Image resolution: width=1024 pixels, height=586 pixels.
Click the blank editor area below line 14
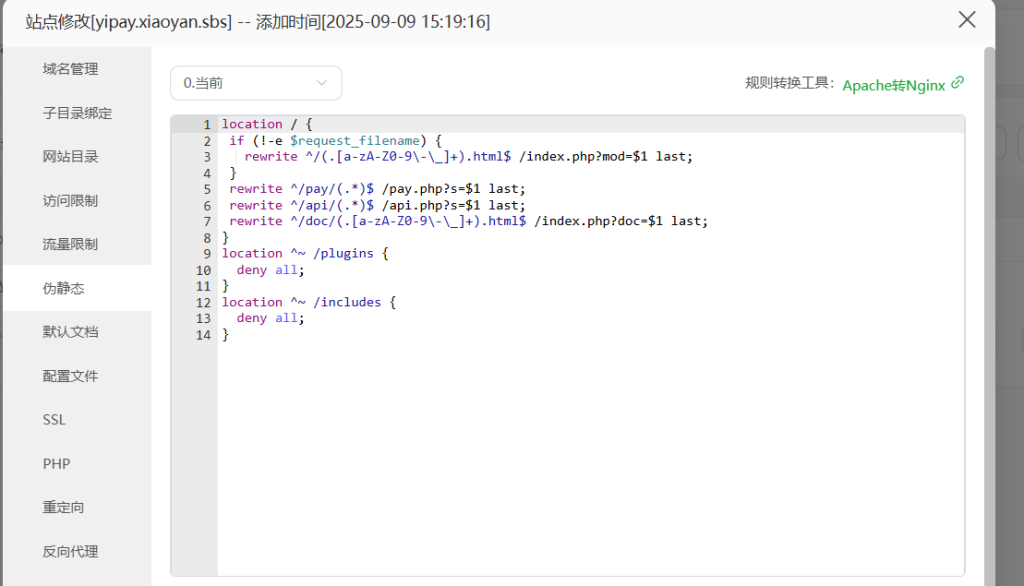[590, 450]
